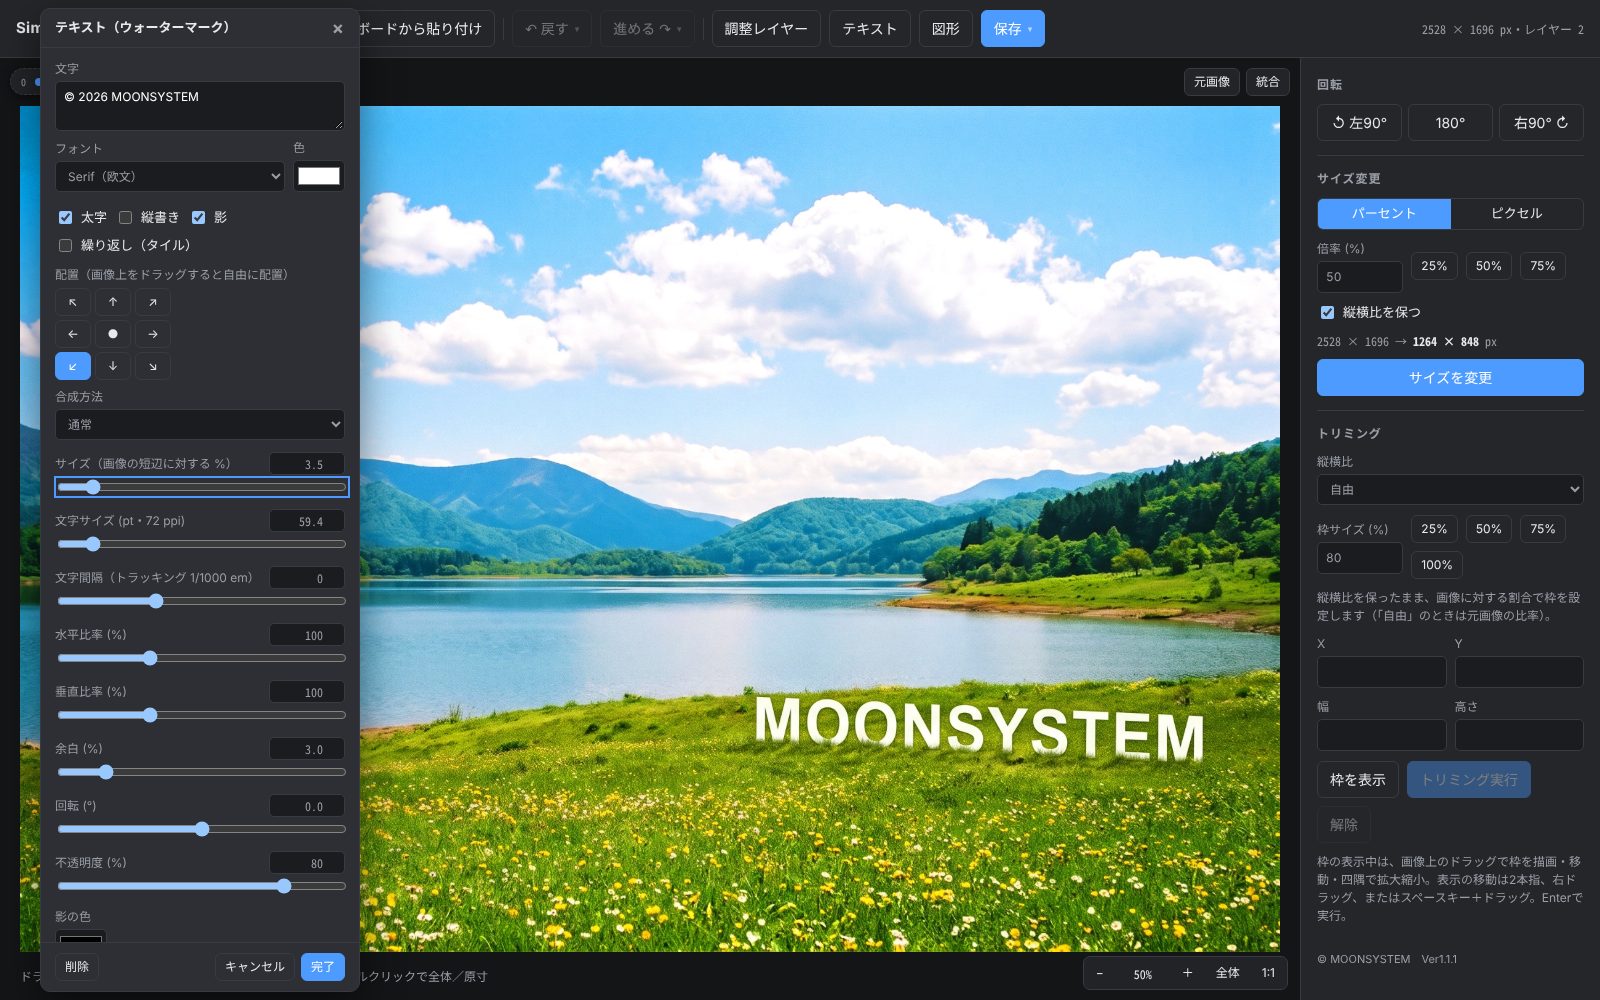Viewport: 1600px width, 1000px height.
Task: Open the 戻す undo dropdown
Action: (x=552, y=29)
